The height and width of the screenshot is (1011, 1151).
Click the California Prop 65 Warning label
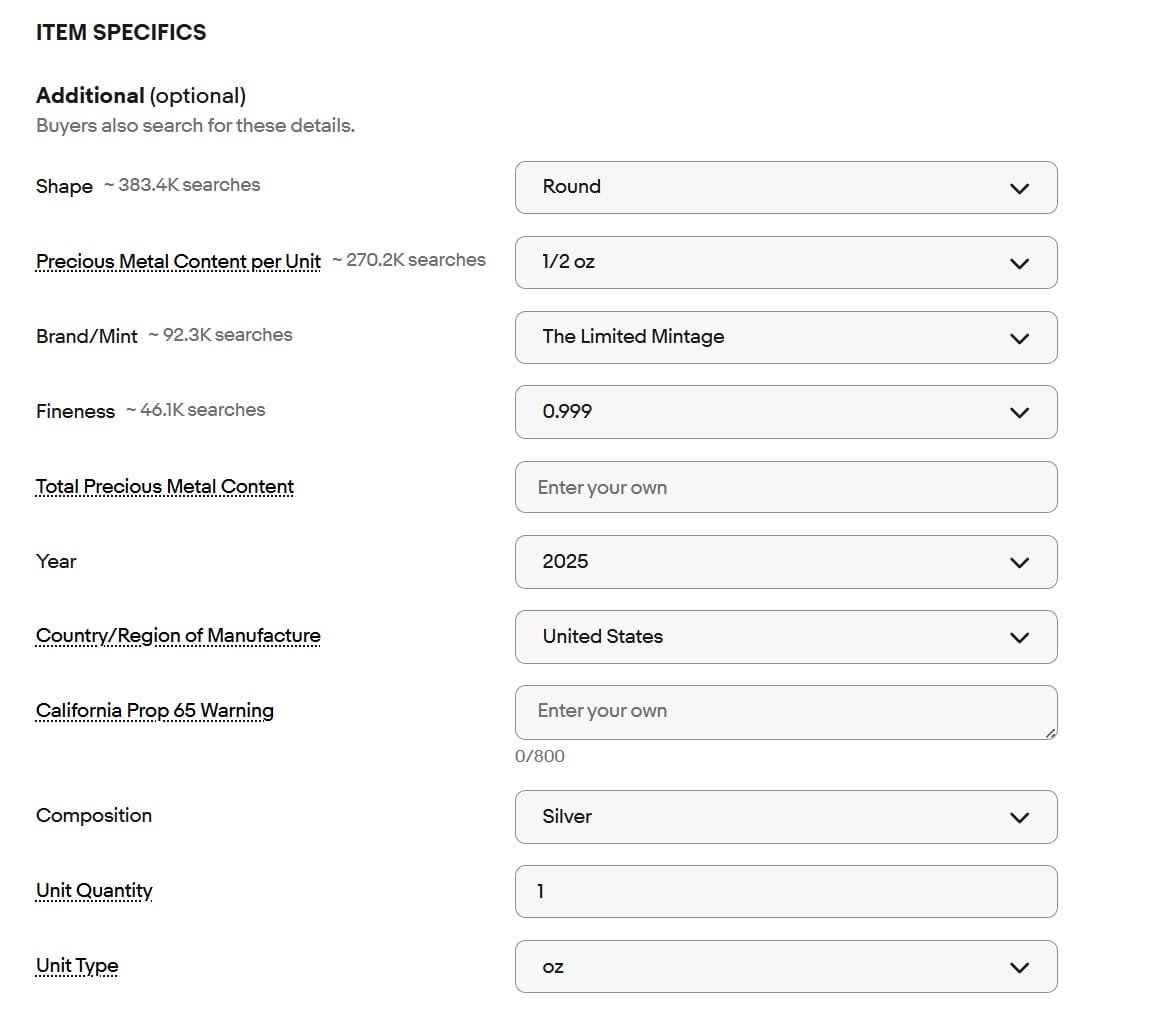tap(155, 711)
